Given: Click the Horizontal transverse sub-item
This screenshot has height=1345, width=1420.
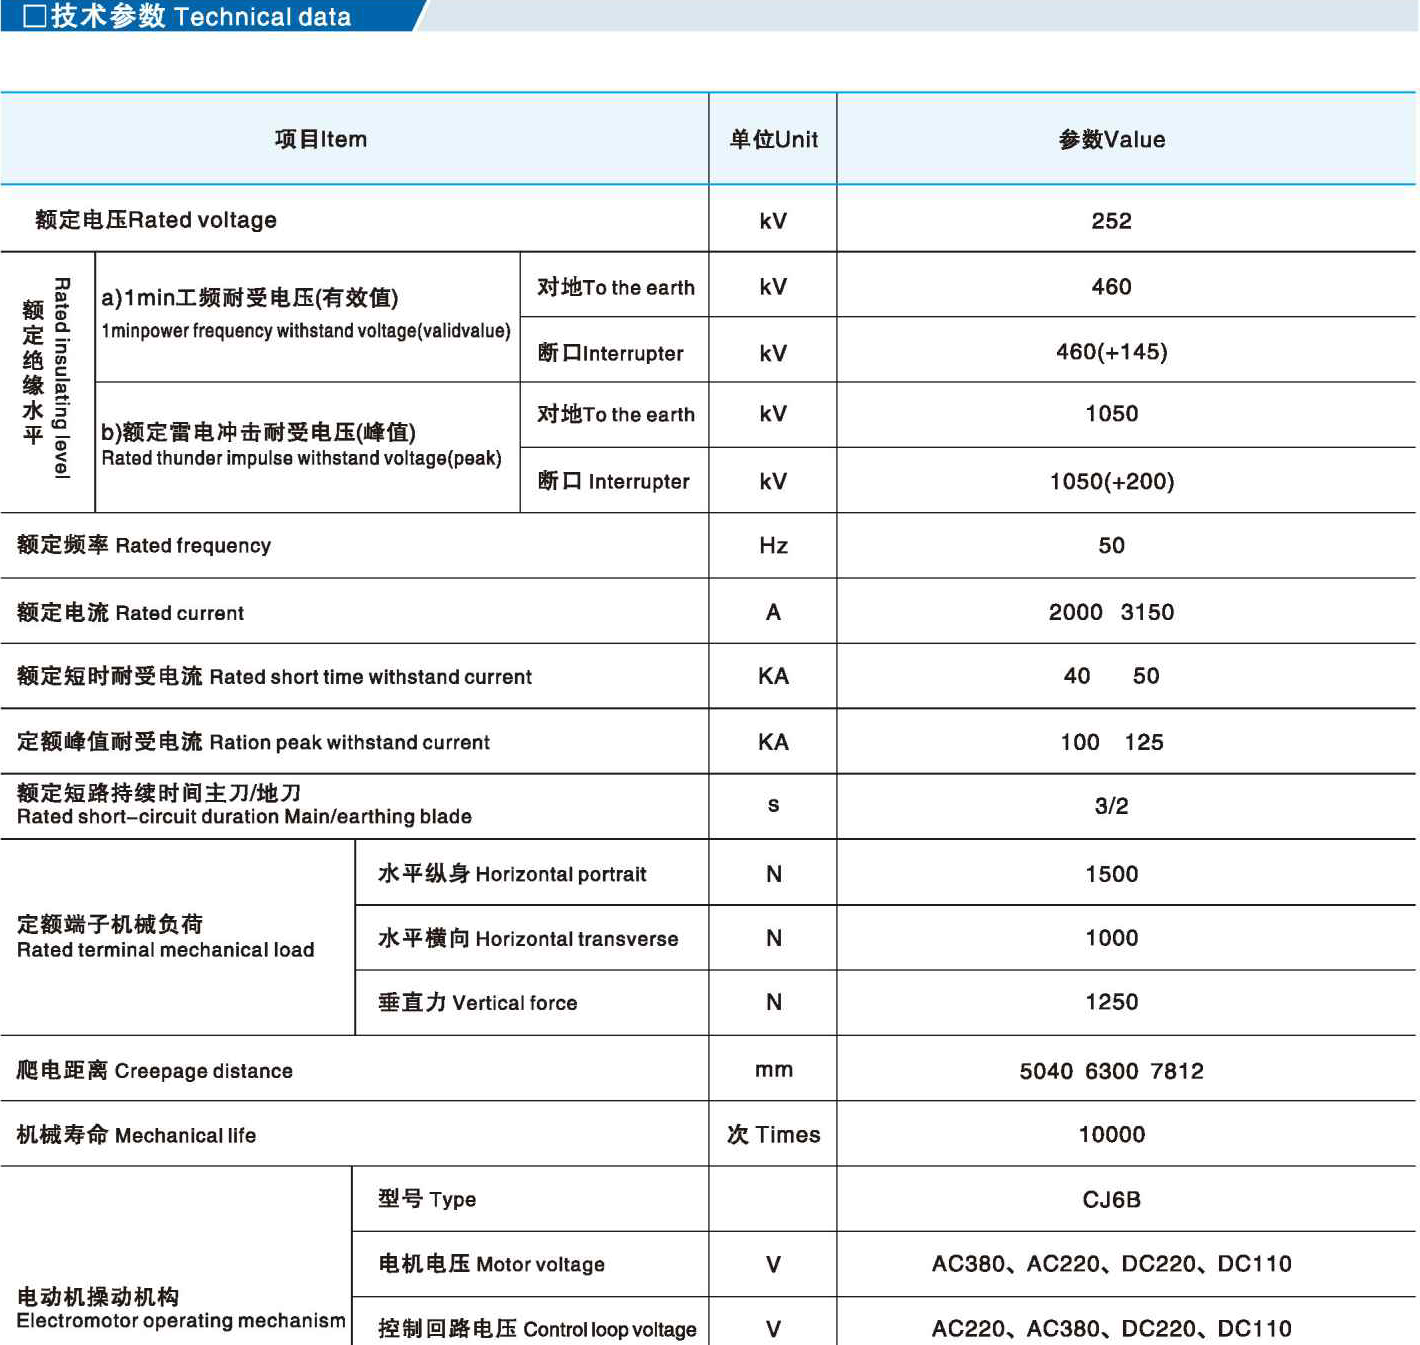Looking at the screenshot, I should (x=528, y=938).
